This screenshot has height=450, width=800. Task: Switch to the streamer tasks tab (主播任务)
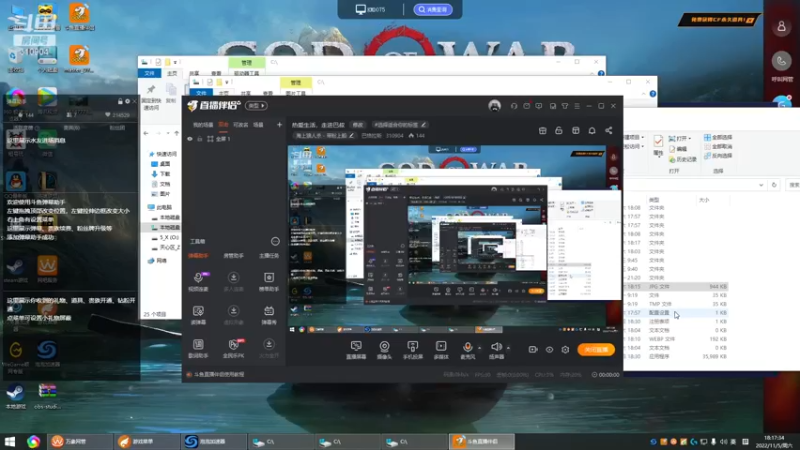[269, 256]
